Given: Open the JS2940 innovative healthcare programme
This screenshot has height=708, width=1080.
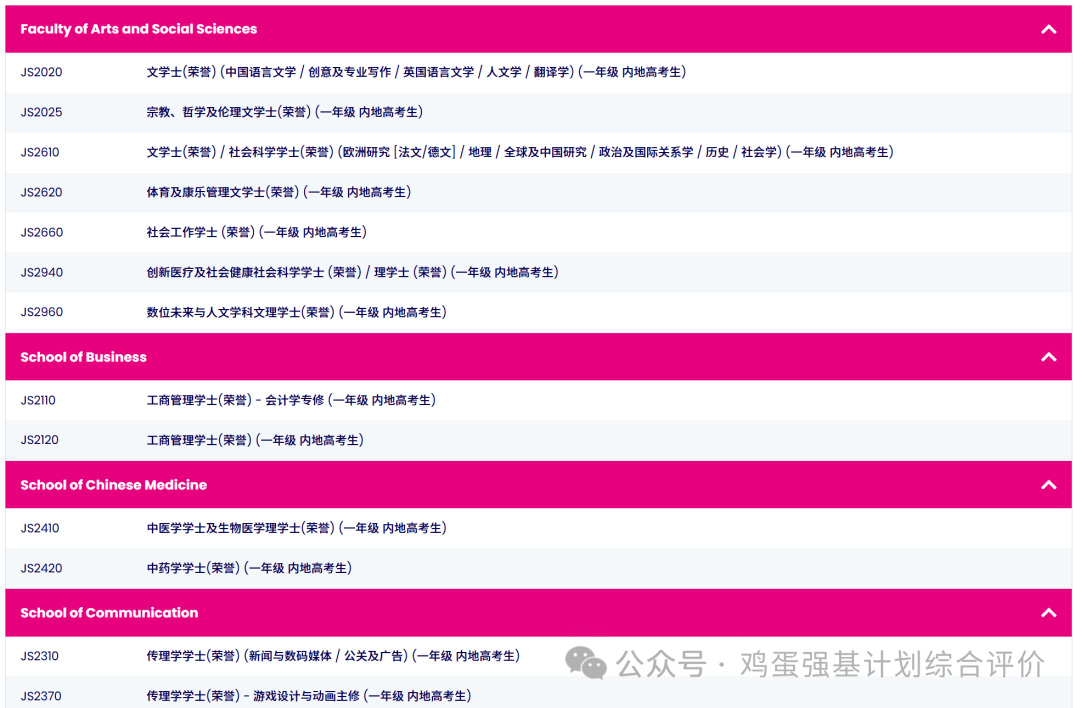Looking at the screenshot, I should [352, 272].
